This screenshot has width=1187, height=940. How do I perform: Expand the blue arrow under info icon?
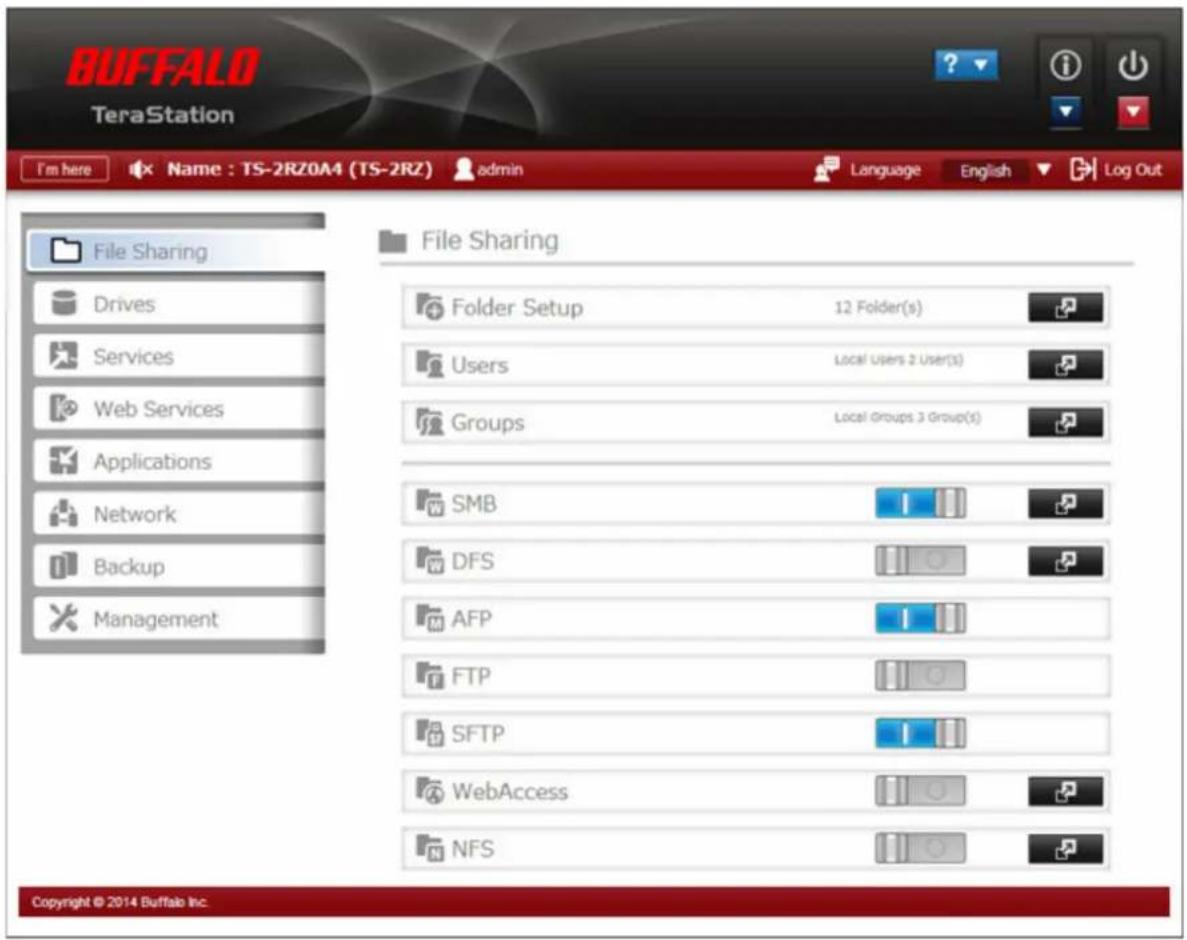(1065, 112)
